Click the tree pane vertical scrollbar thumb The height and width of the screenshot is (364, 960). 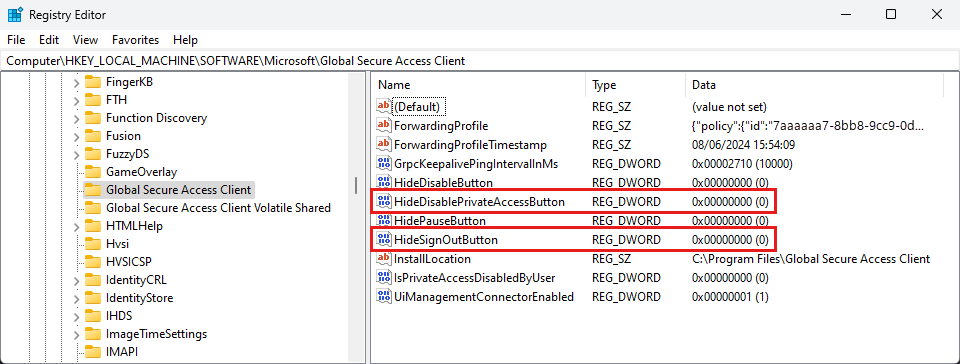(x=355, y=185)
